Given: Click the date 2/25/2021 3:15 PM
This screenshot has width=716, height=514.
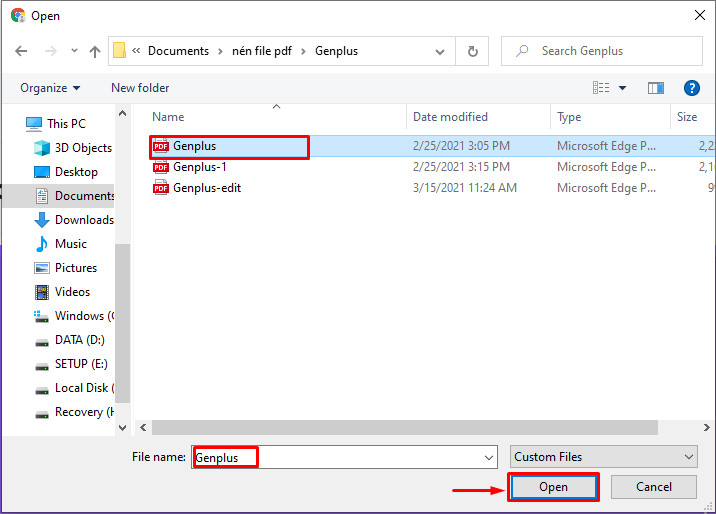Looking at the screenshot, I should (x=461, y=167).
